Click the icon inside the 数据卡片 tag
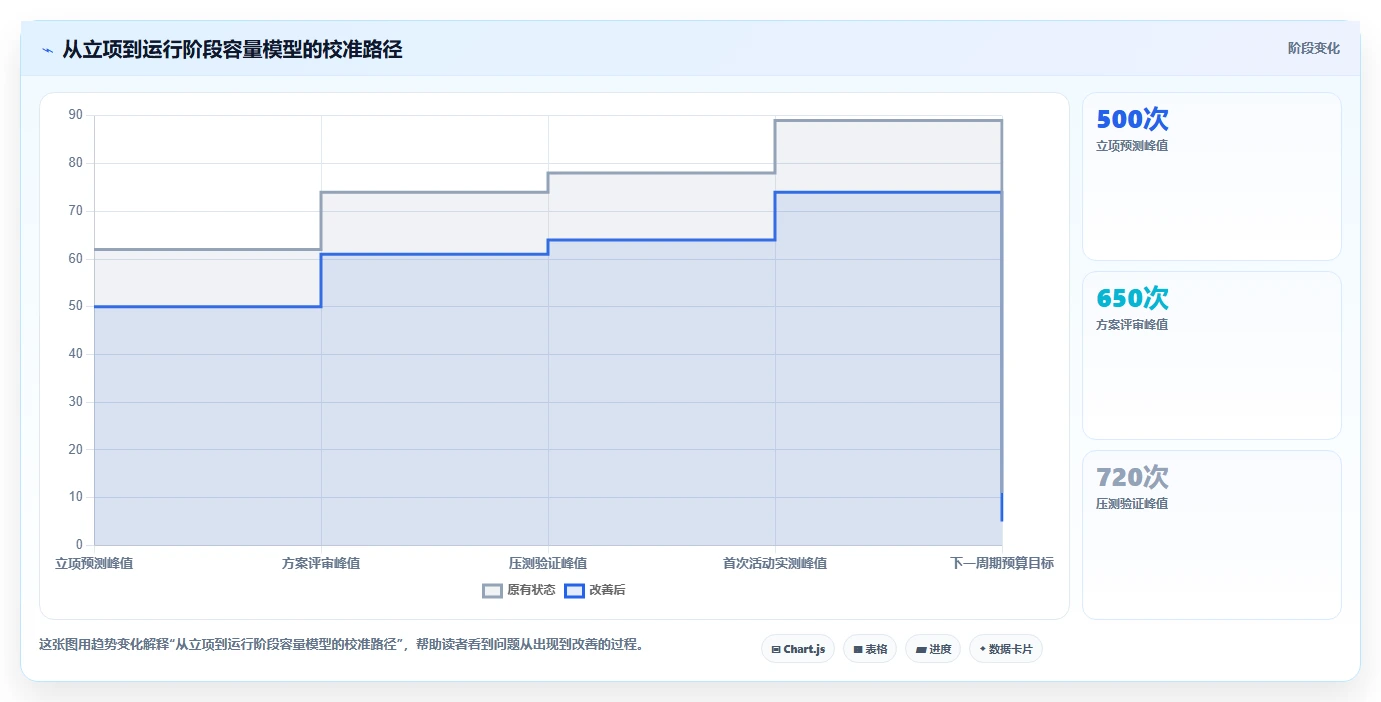Image resolution: width=1381 pixels, height=702 pixels. [x=983, y=649]
